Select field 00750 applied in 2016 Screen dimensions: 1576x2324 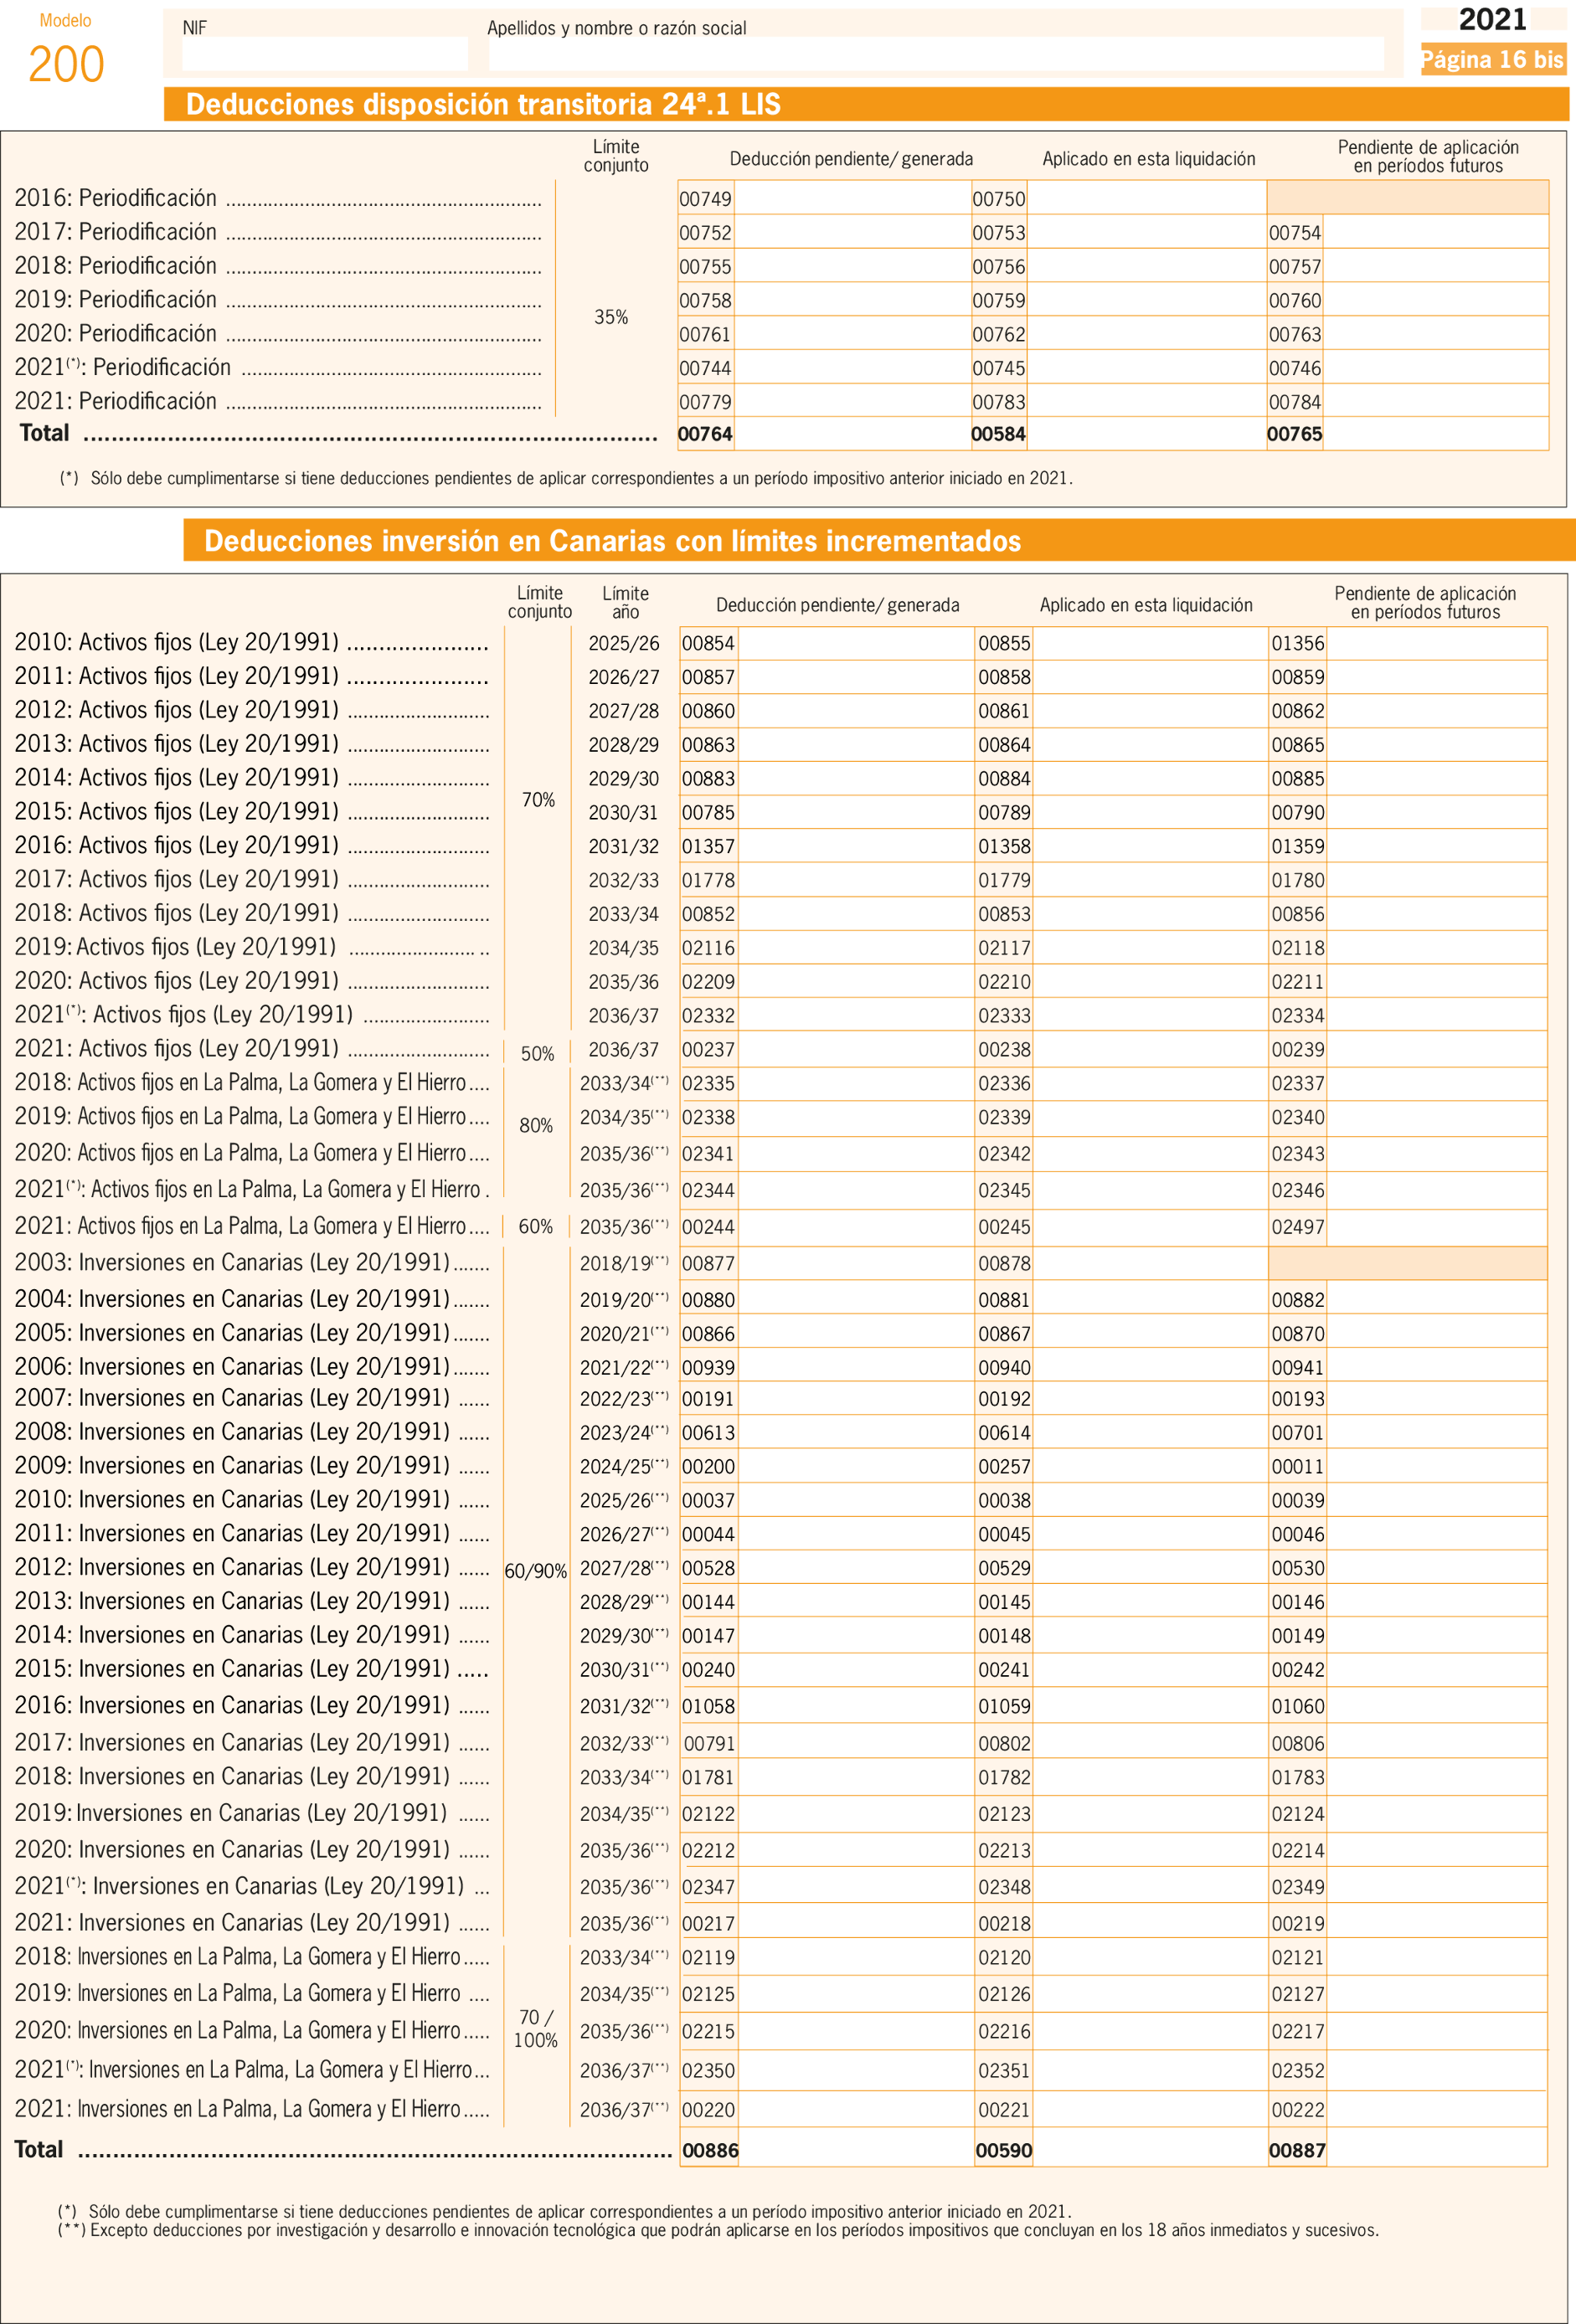pos(1146,198)
